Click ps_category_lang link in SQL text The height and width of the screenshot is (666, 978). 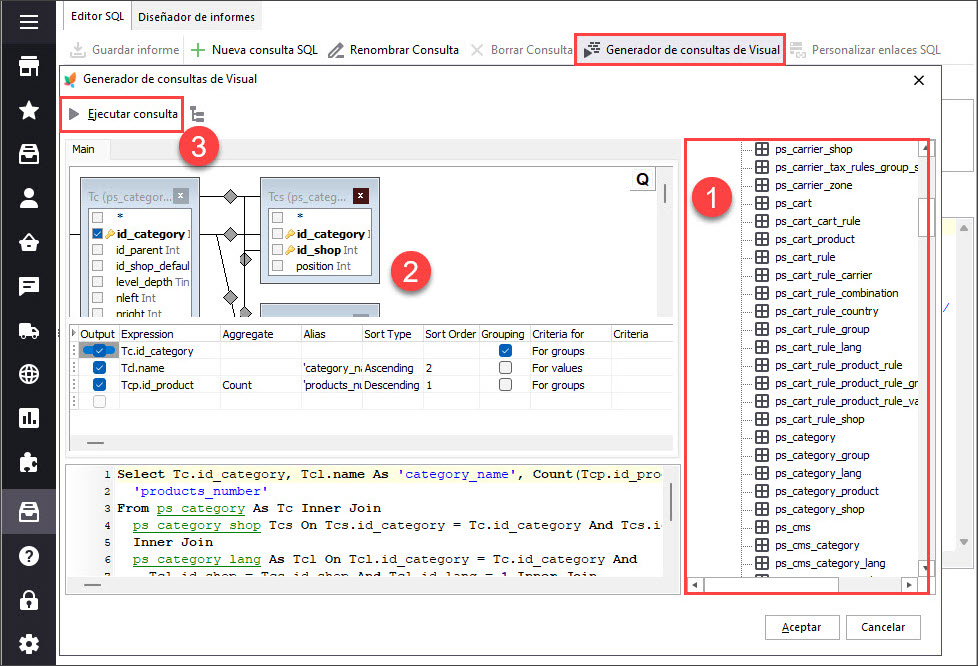(x=196, y=559)
